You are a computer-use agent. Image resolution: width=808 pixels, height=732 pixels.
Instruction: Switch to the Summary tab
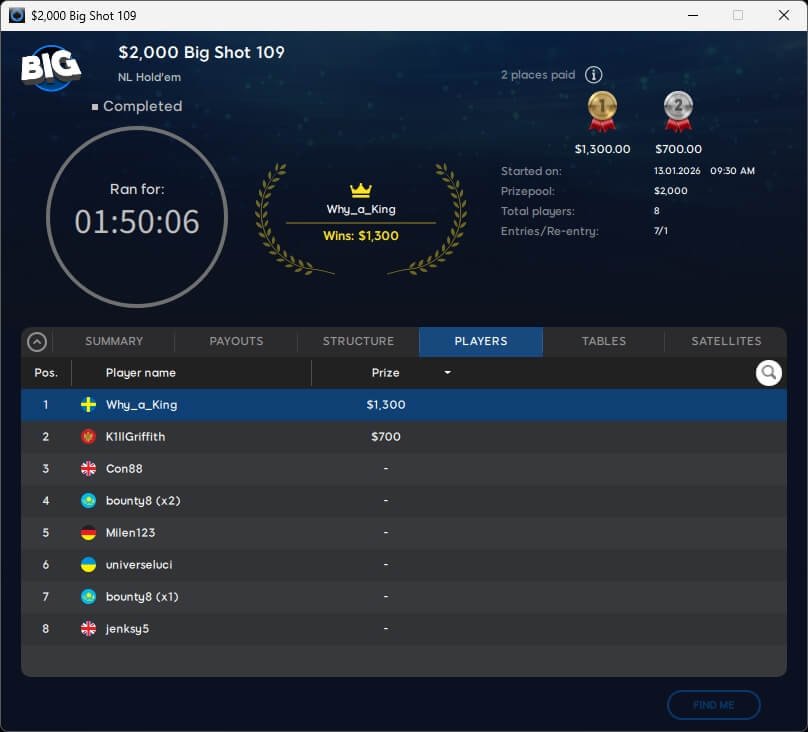pos(114,342)
